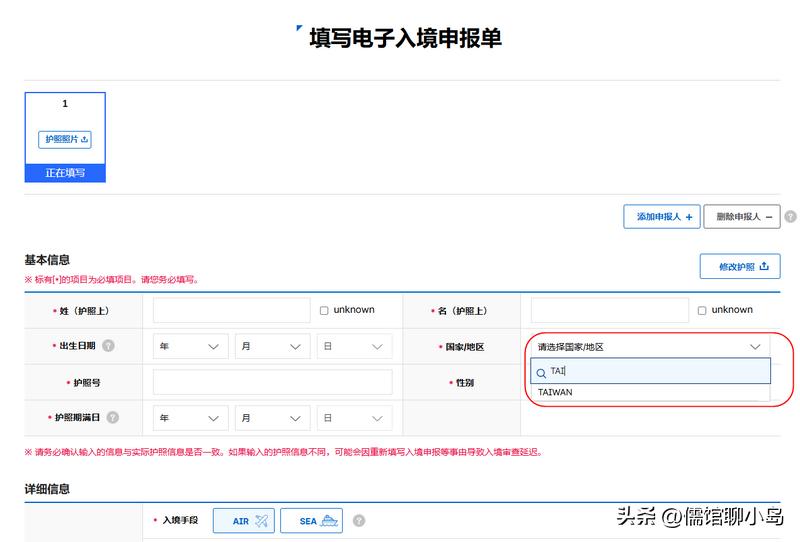Viewport: 800px width, 542px height.
Task: Click the given name input field
Action: pyautogui.click(x=610, y=310)
